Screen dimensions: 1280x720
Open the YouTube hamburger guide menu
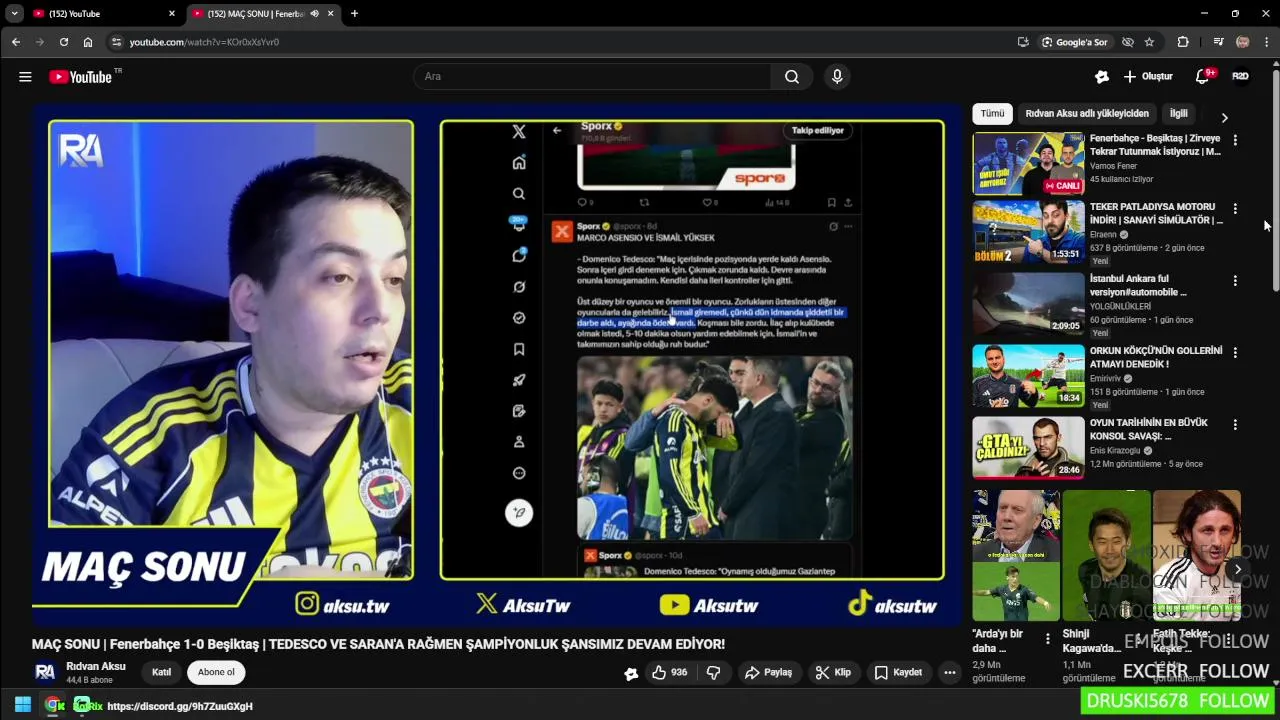point(25,77)
